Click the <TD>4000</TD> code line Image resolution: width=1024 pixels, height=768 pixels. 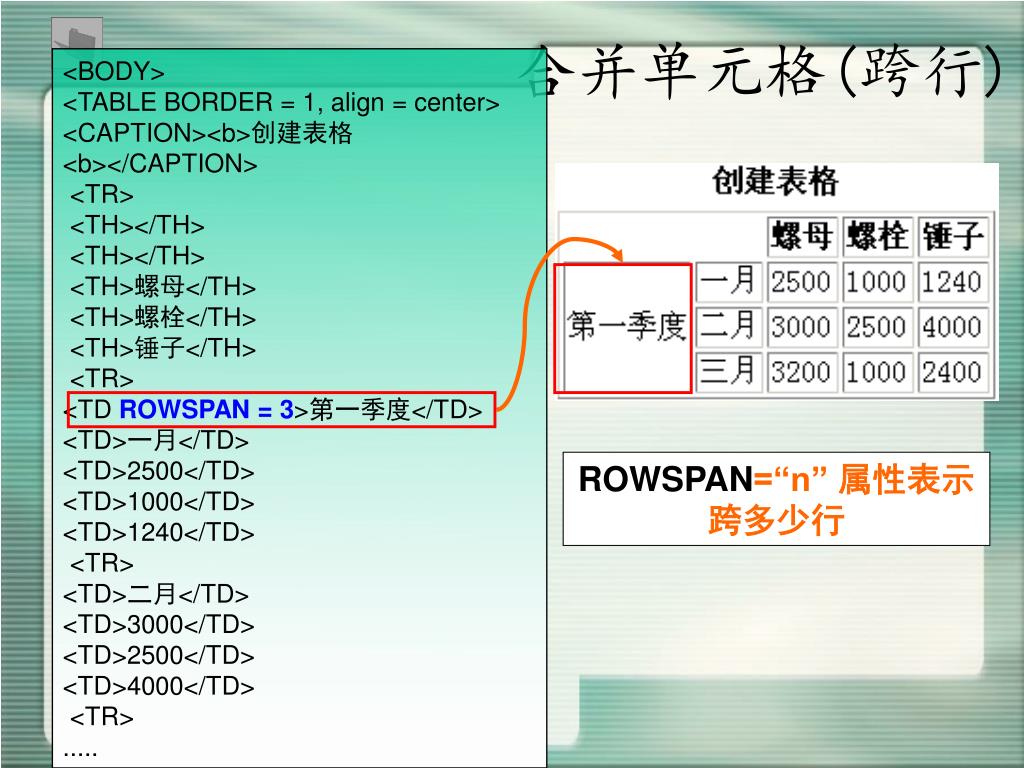coord(159,686)
